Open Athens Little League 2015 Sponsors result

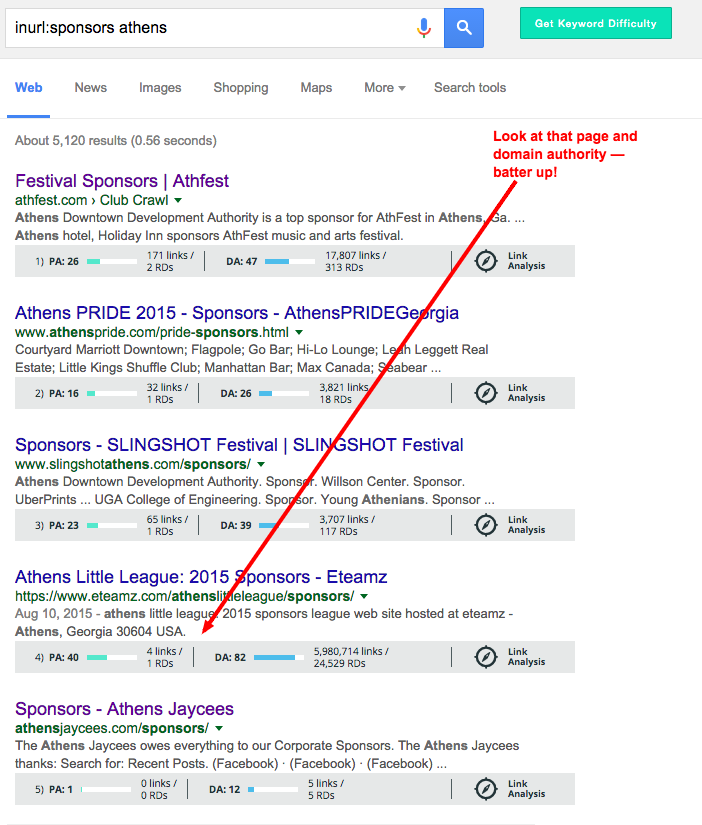pos(201,577)
